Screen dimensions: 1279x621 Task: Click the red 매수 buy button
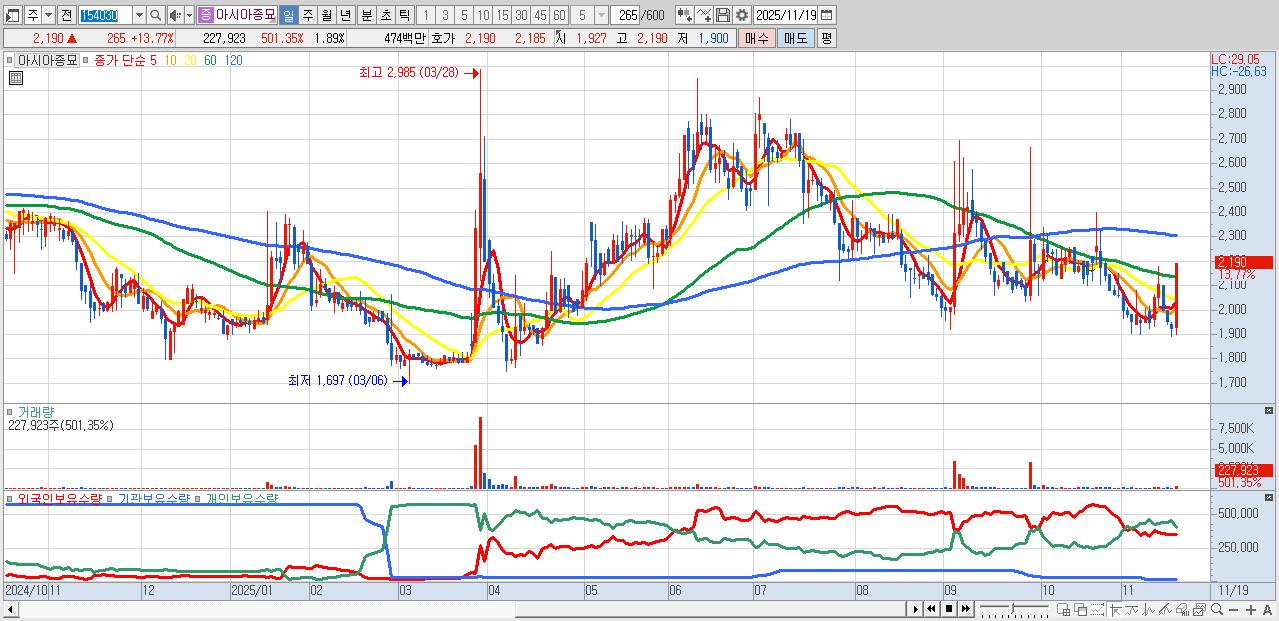coord(757,38)
